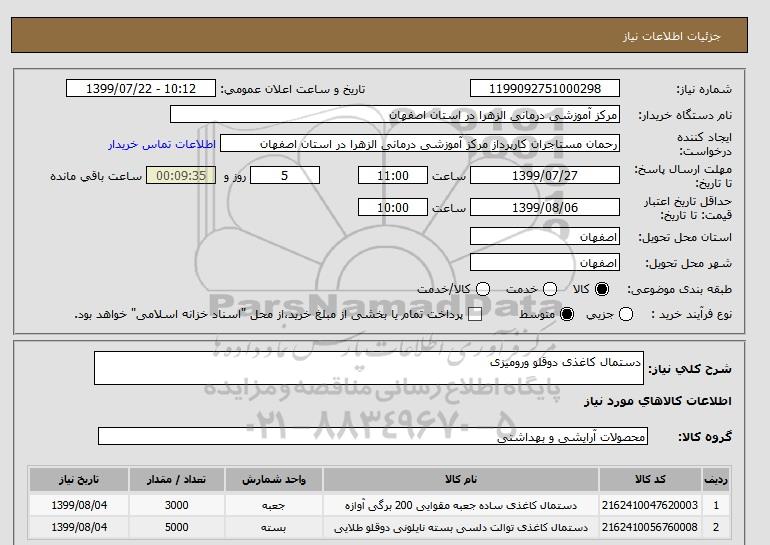This screenshot has height=545, width=770.
Task: Click the page title جزئیات اطلاعات نیاز
Action: point(671,36)
